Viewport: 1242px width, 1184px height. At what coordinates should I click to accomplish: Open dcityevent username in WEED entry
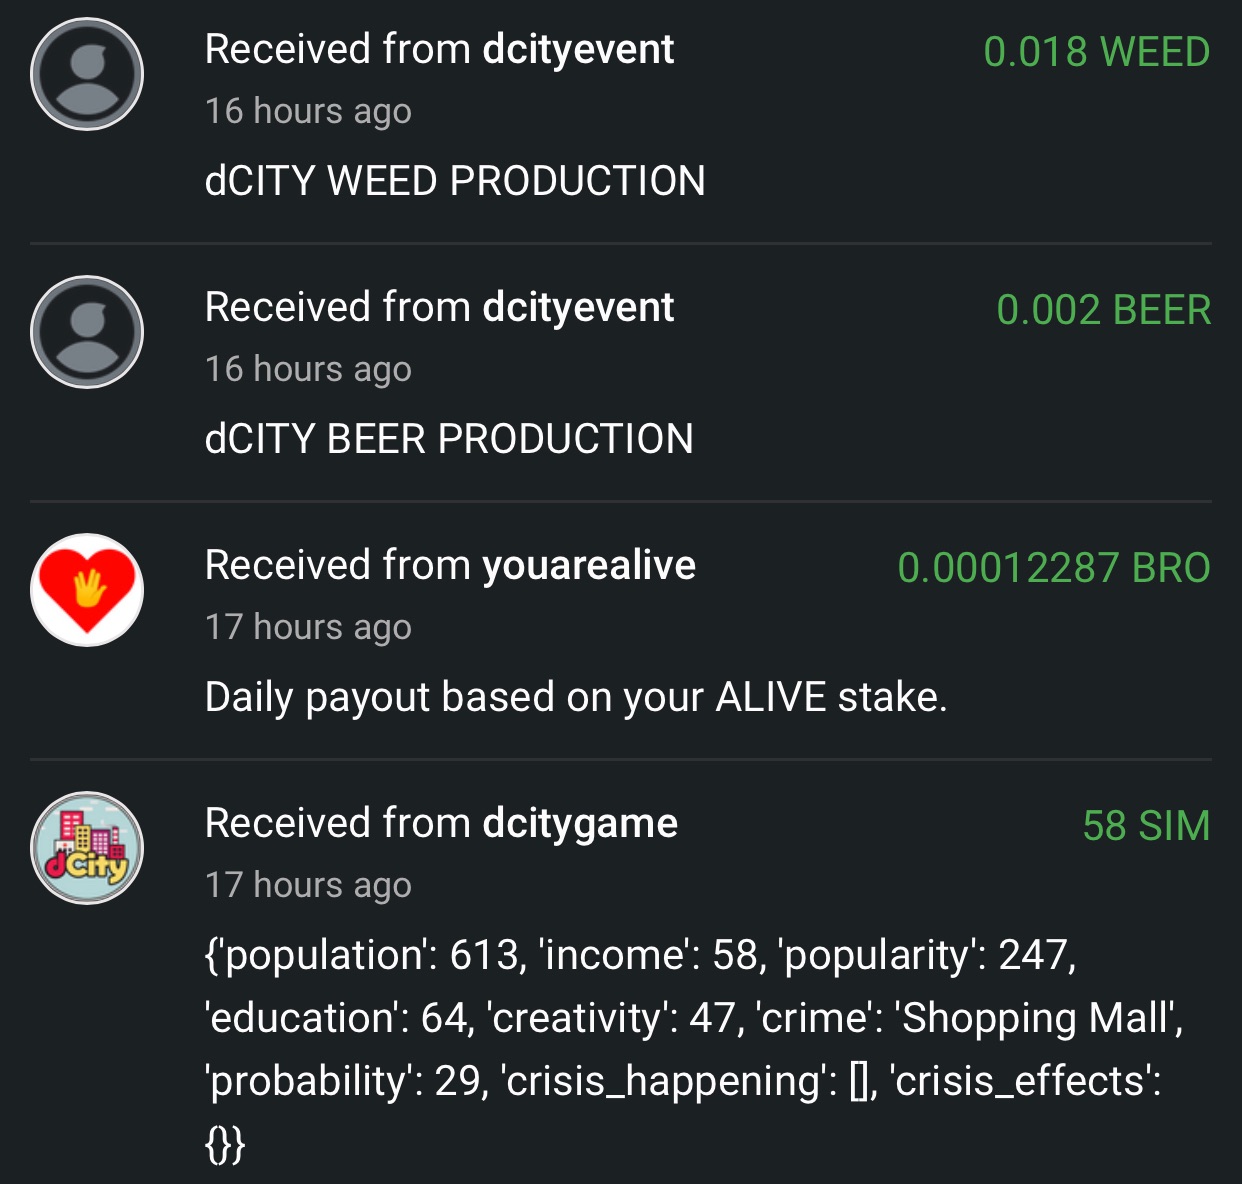[x=578, y=50]
